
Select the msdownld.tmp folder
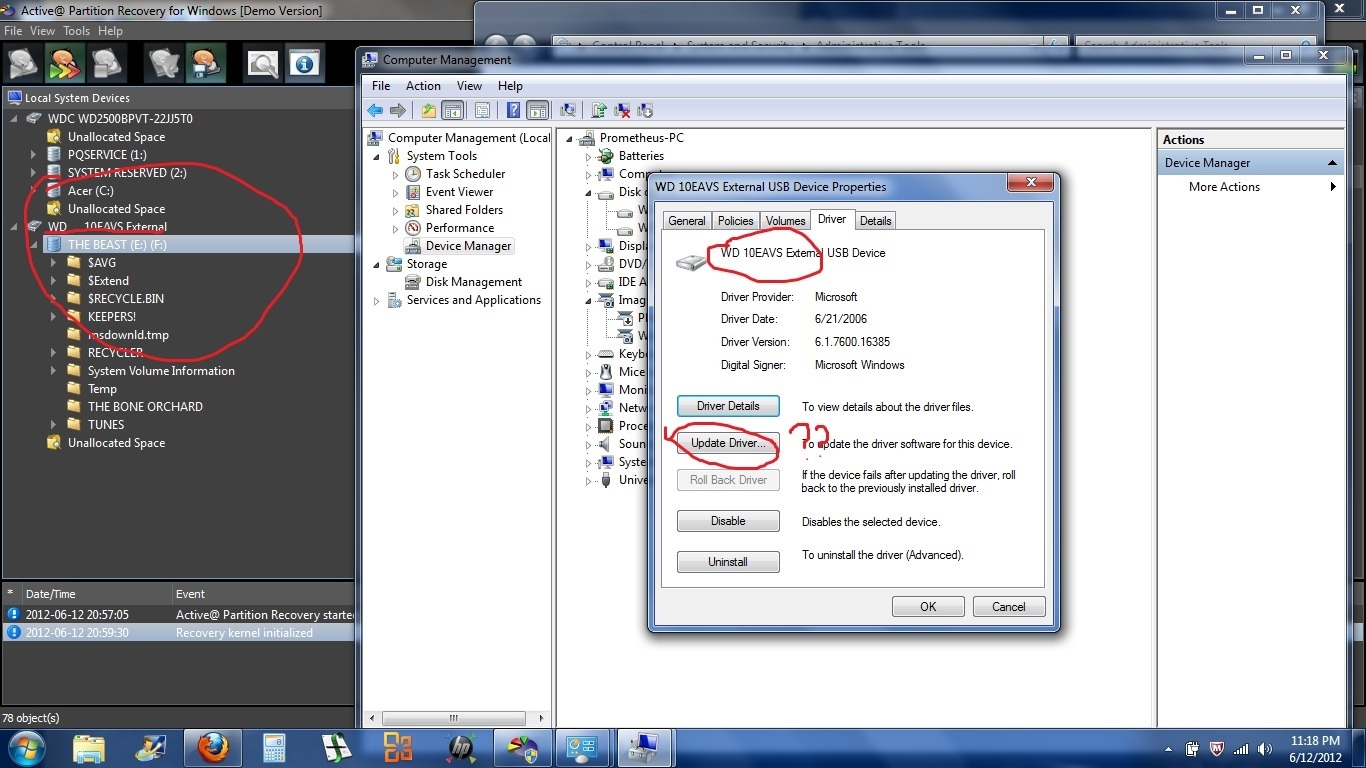128,335
